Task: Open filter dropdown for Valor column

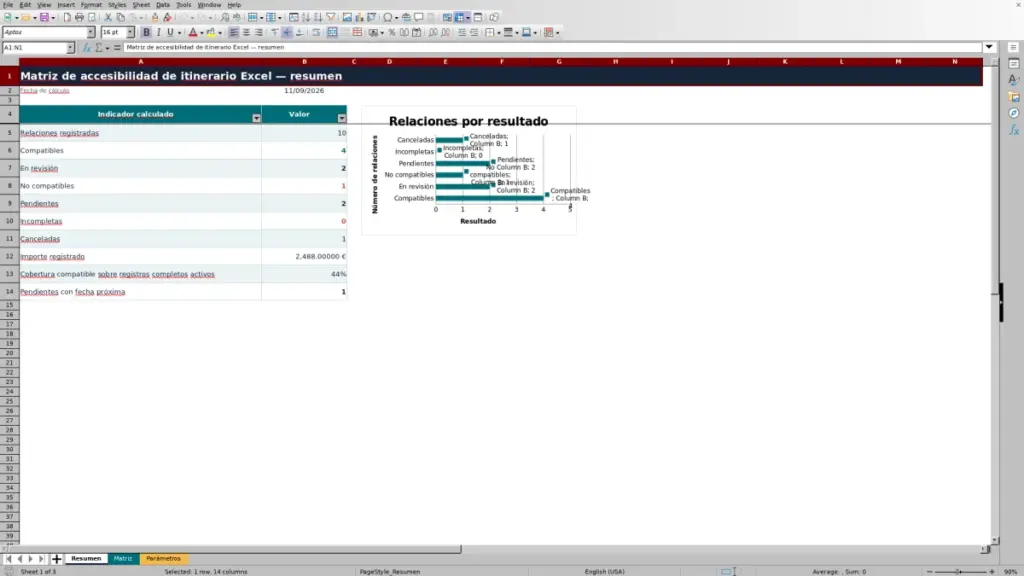Action: pyautogui.click(x=342, y=118)
